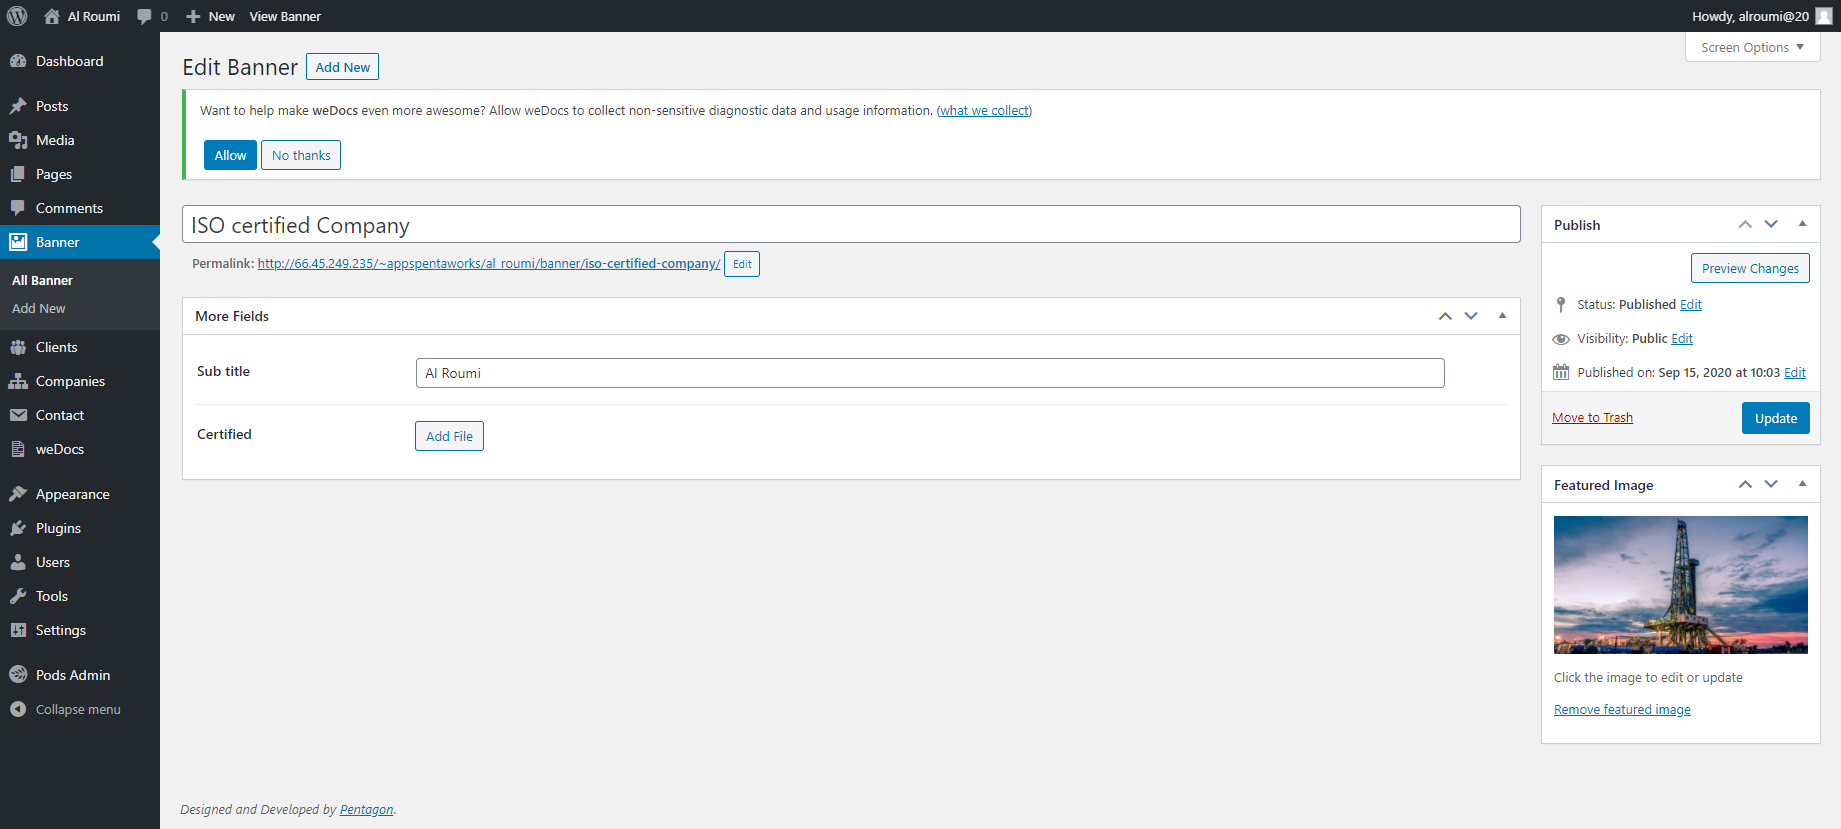
Task: Toggle More Fields panel collapse triangle
Action: (1502, 316)
